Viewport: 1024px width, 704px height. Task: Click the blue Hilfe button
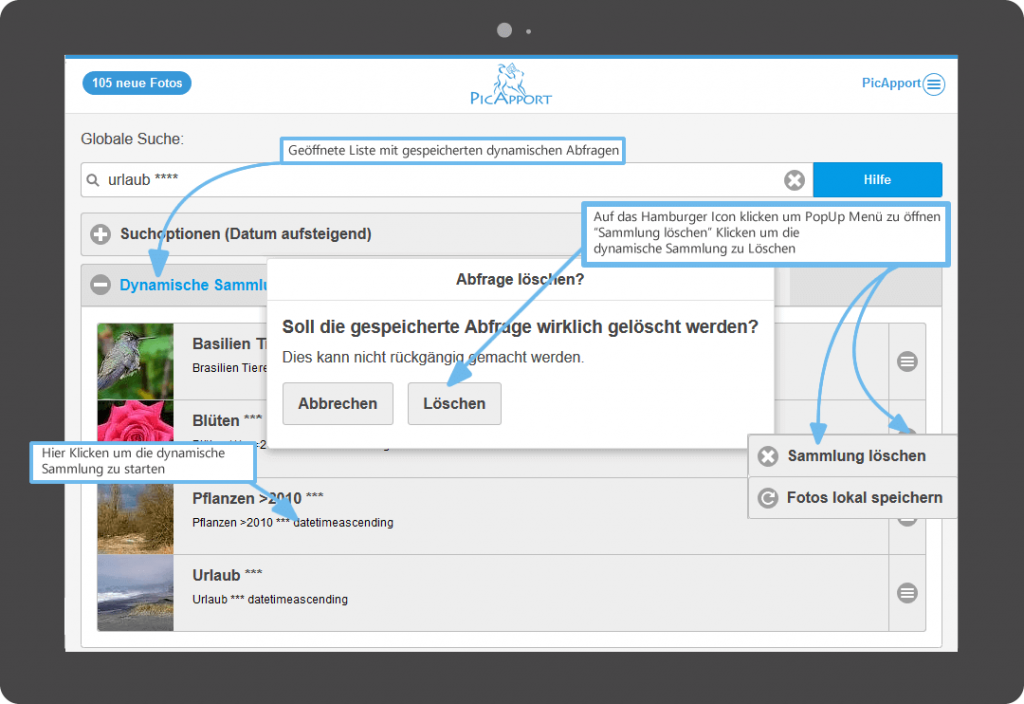(x=877, y=180)
